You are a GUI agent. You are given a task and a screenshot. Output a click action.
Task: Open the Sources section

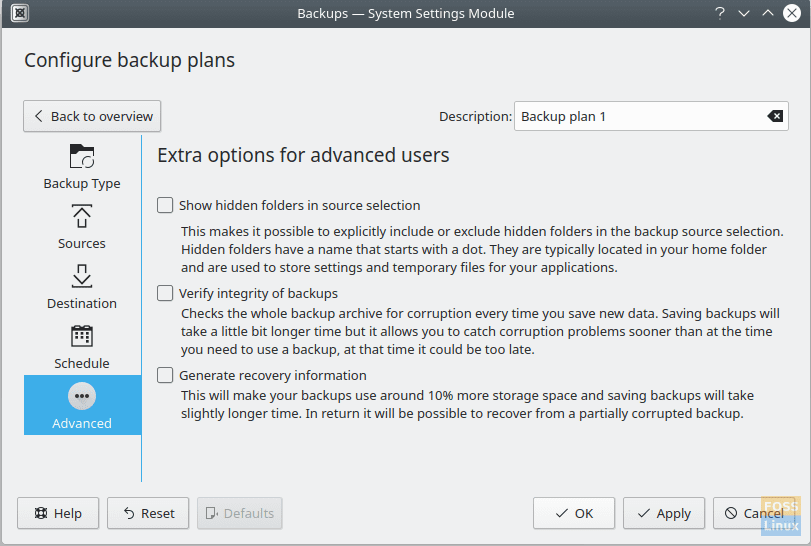tap(82, 225)
